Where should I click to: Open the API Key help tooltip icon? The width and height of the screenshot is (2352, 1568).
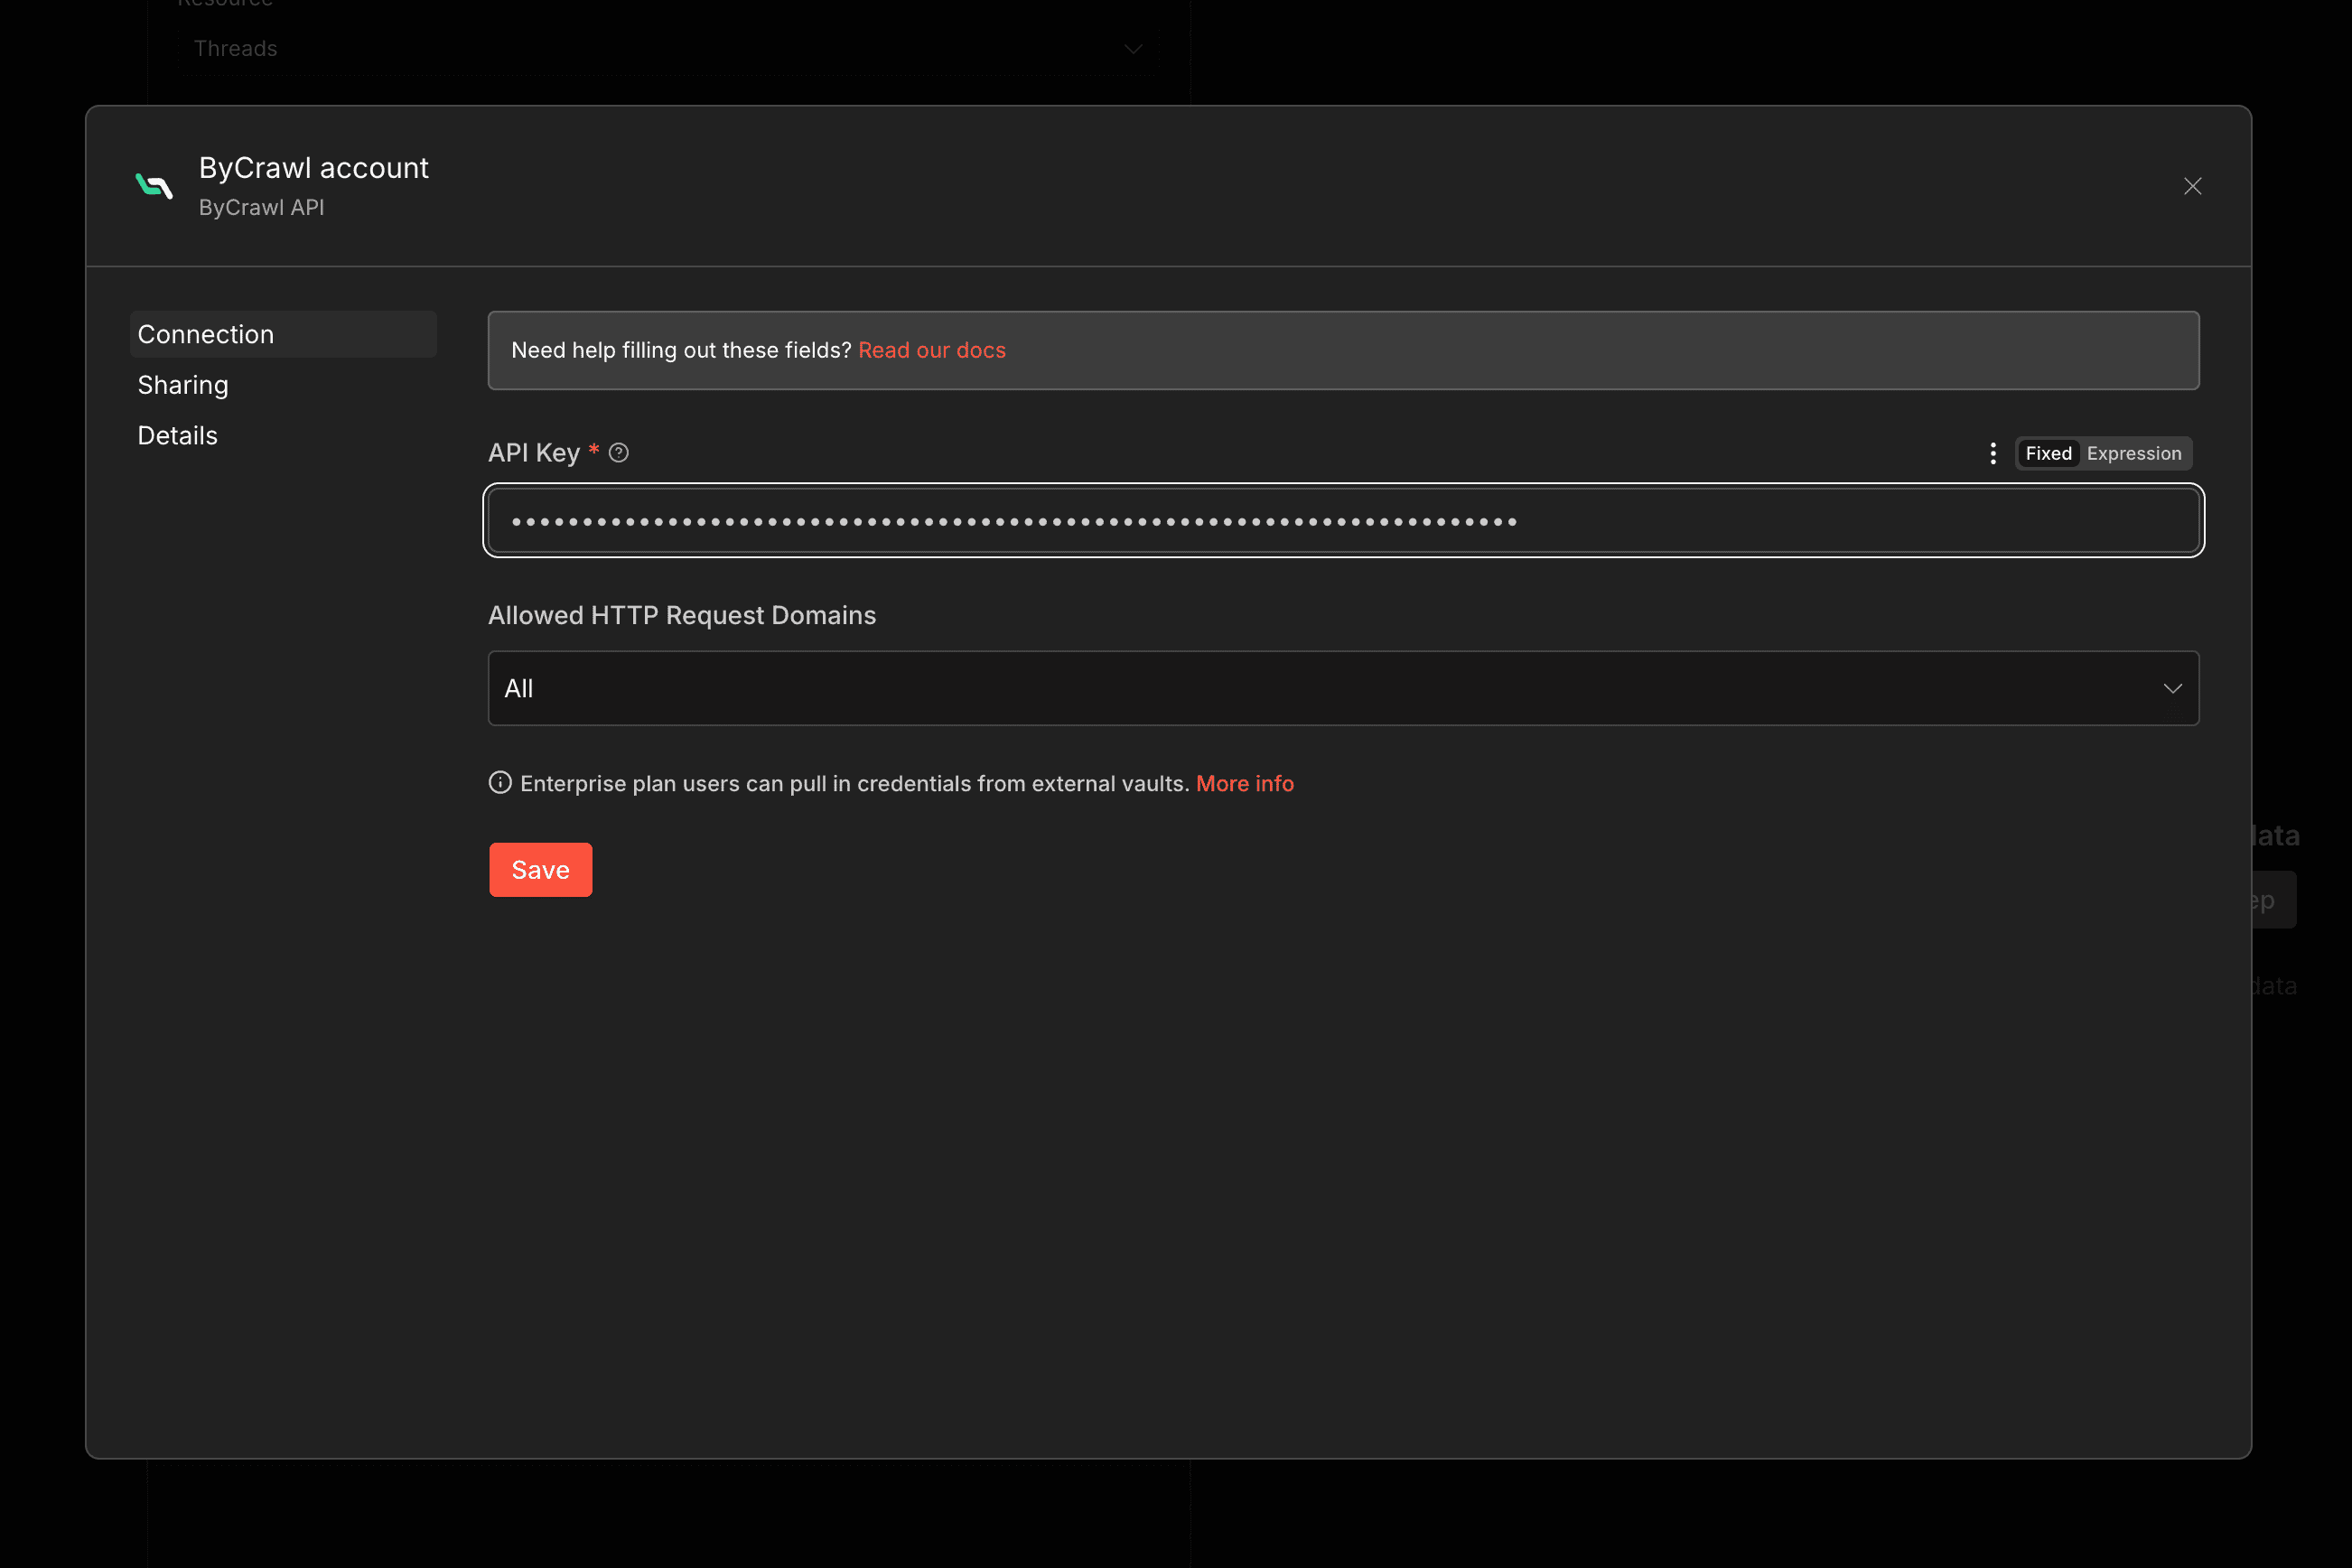(x=618, y=452)
